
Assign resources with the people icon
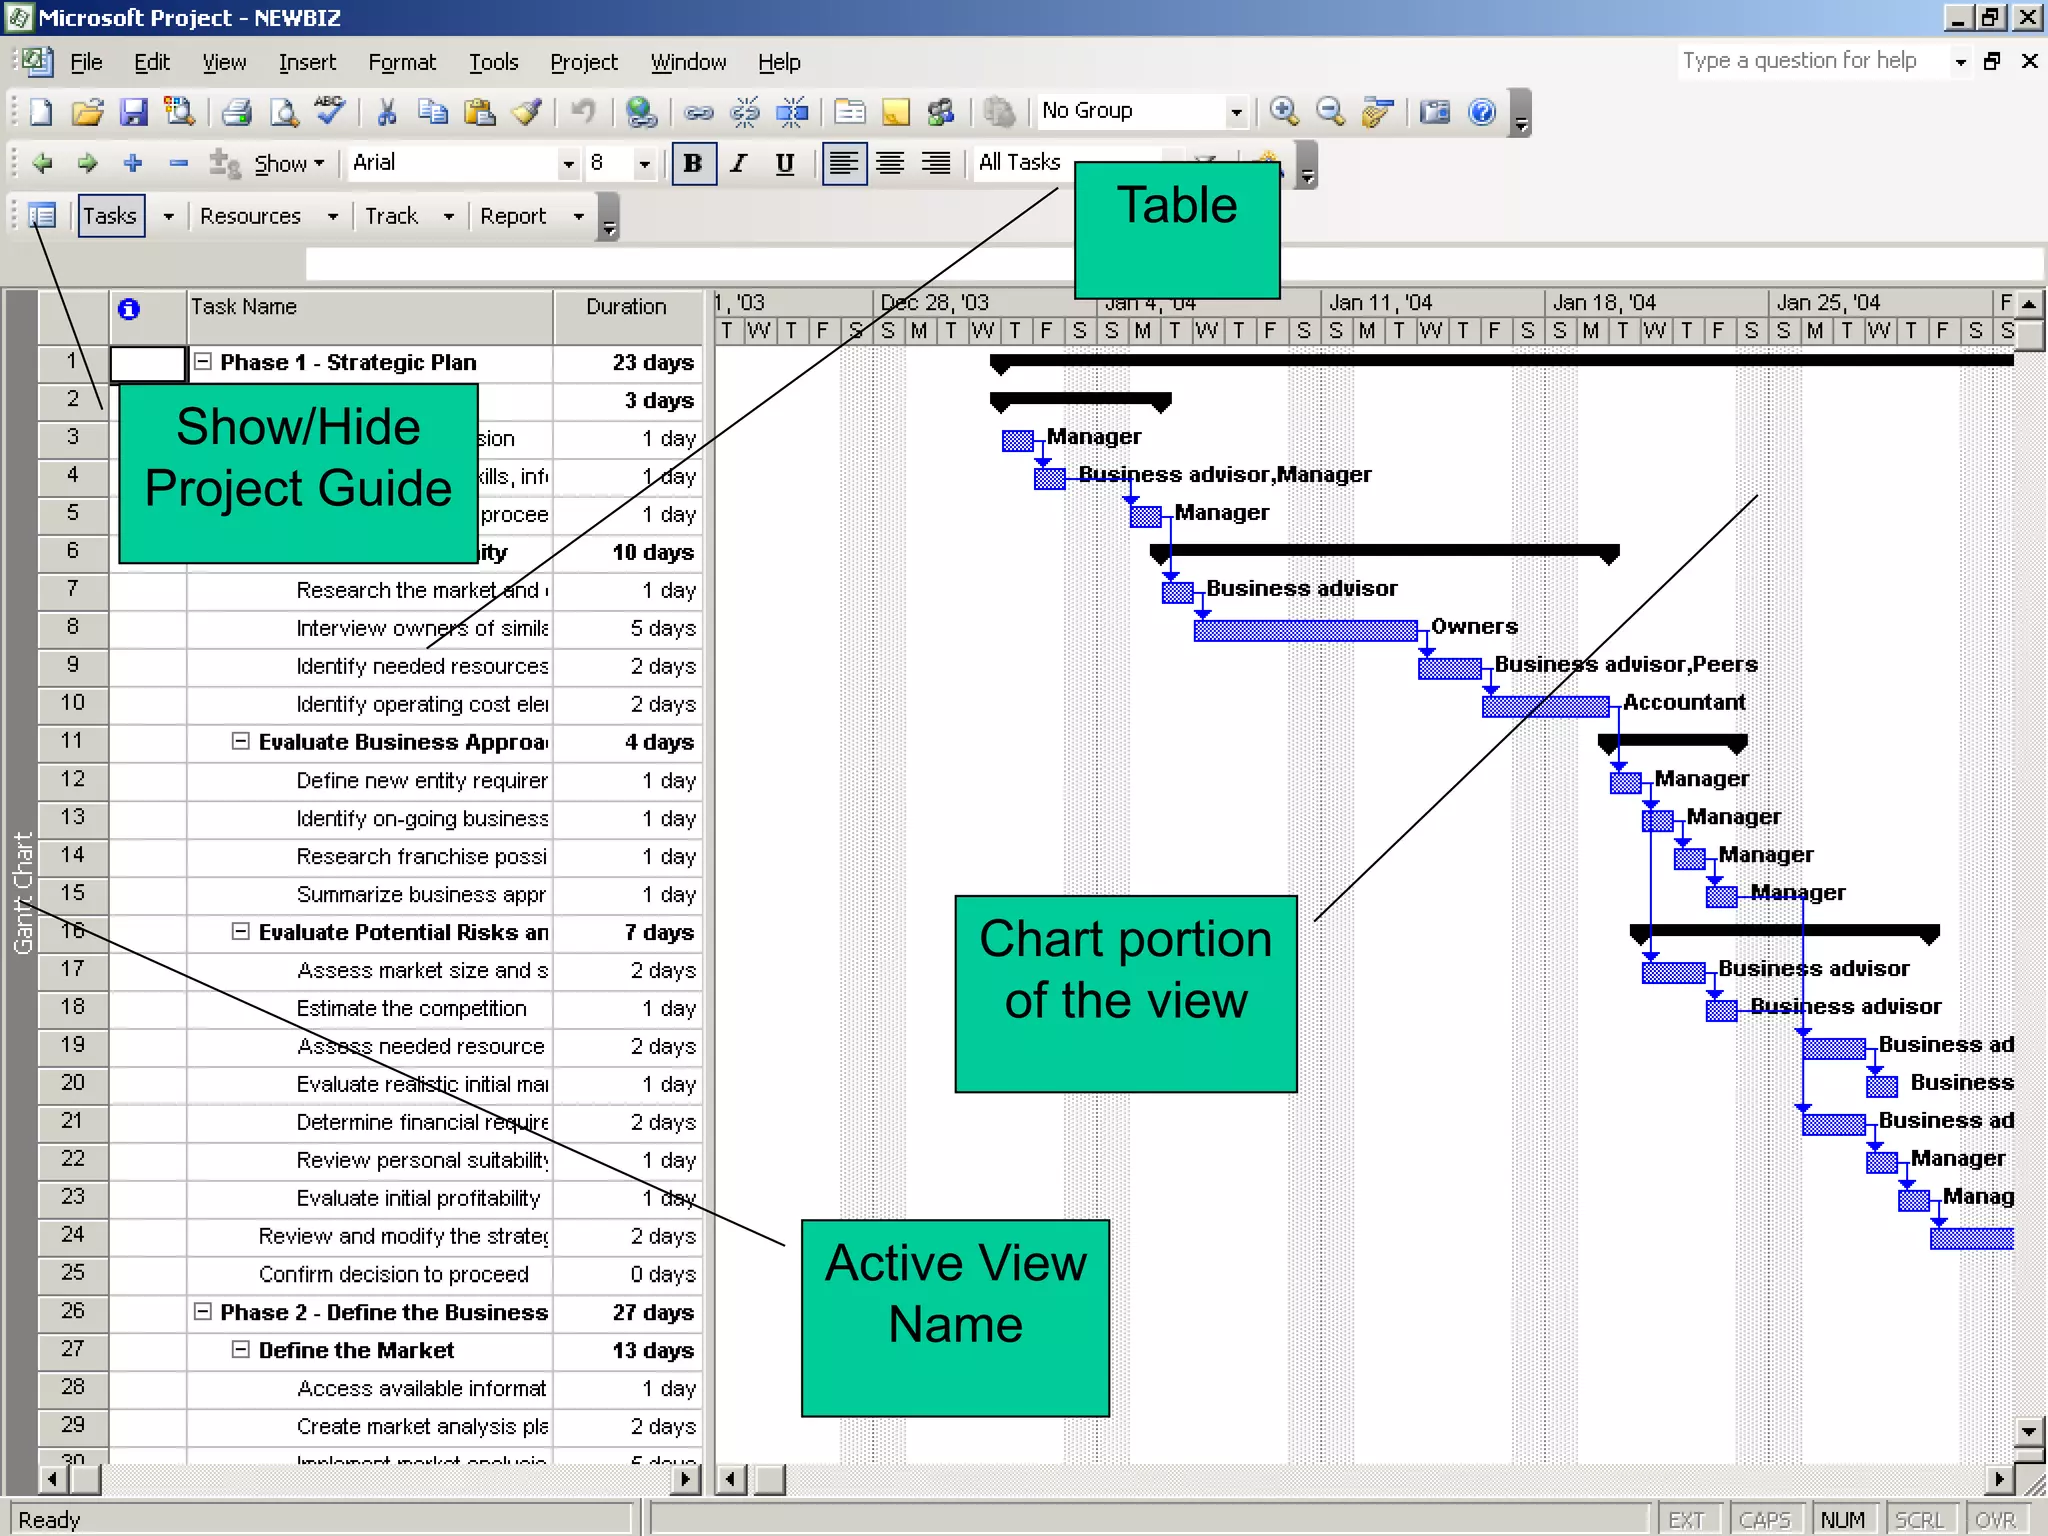point(941,112)
